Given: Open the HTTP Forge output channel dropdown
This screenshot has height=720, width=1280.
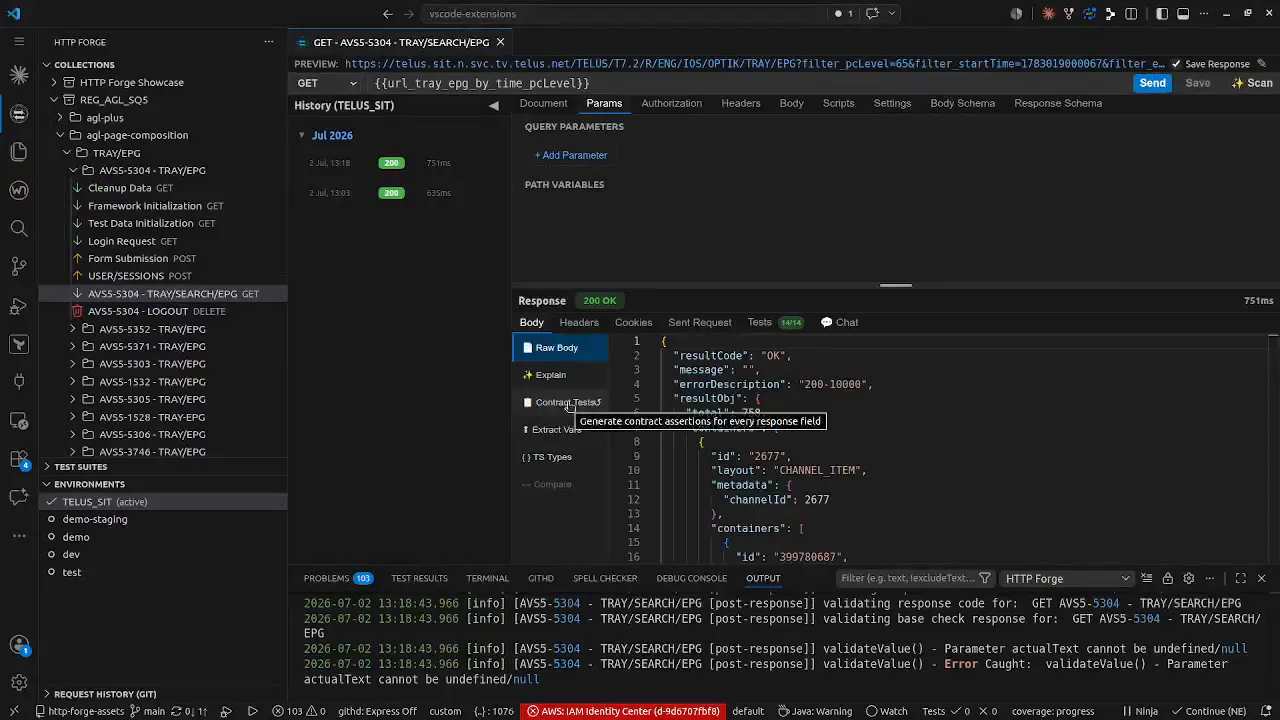Looking at the screenshot, I should 1067,578.
